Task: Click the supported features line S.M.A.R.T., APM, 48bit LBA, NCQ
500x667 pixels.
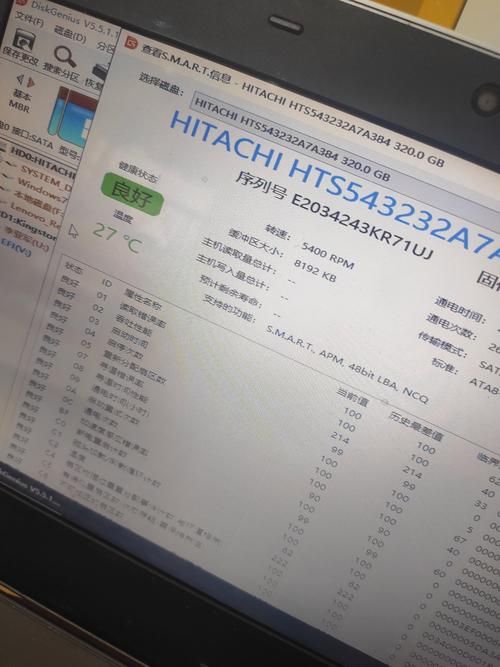Action: pyautogui.click(x=346, y=365)
